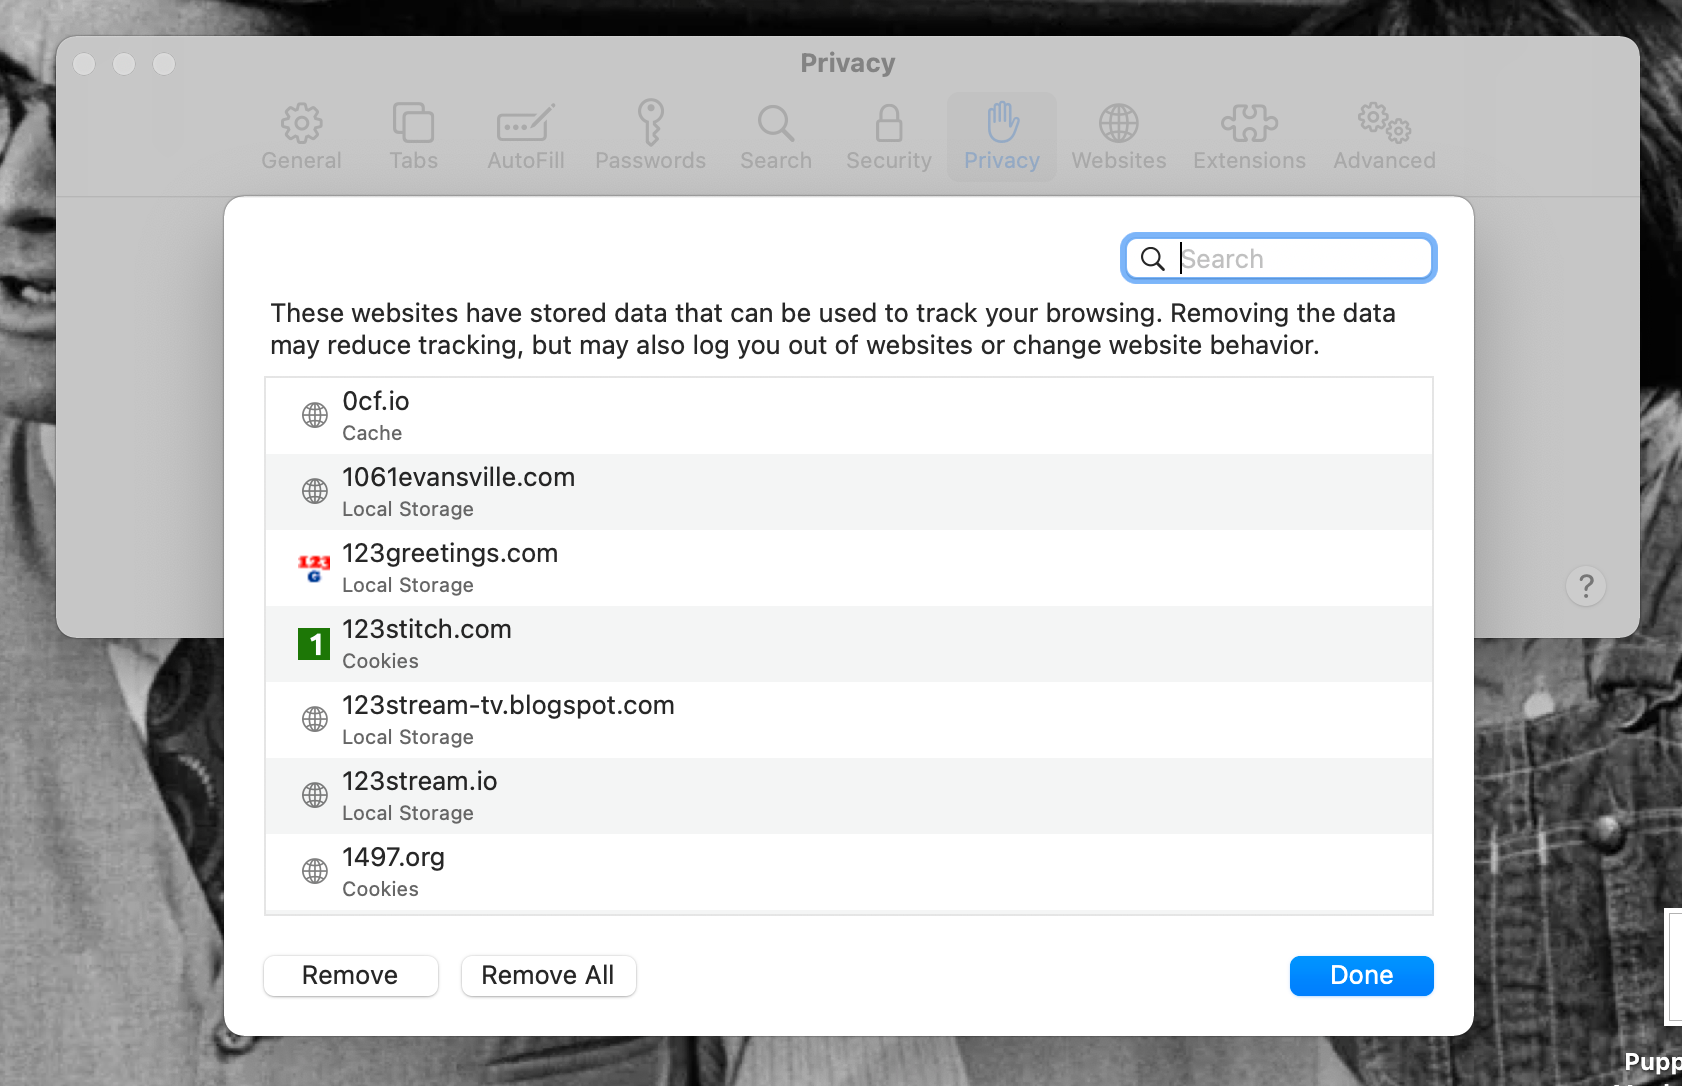Click the blue Done button
Image resolution: width=1682 pixels, height=1086 pixels.
(x=1361, y=975)
